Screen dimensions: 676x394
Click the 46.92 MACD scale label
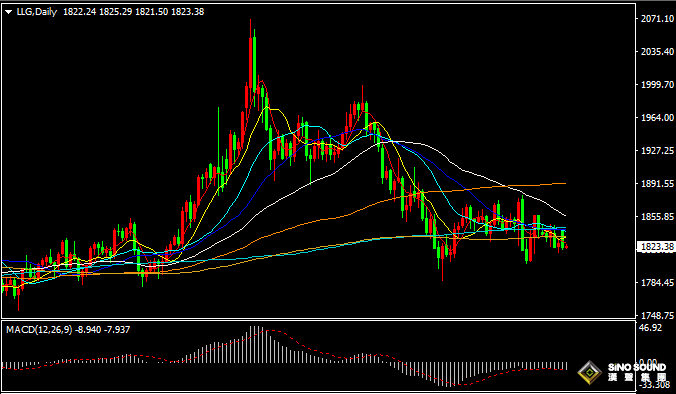coord(650,328)
